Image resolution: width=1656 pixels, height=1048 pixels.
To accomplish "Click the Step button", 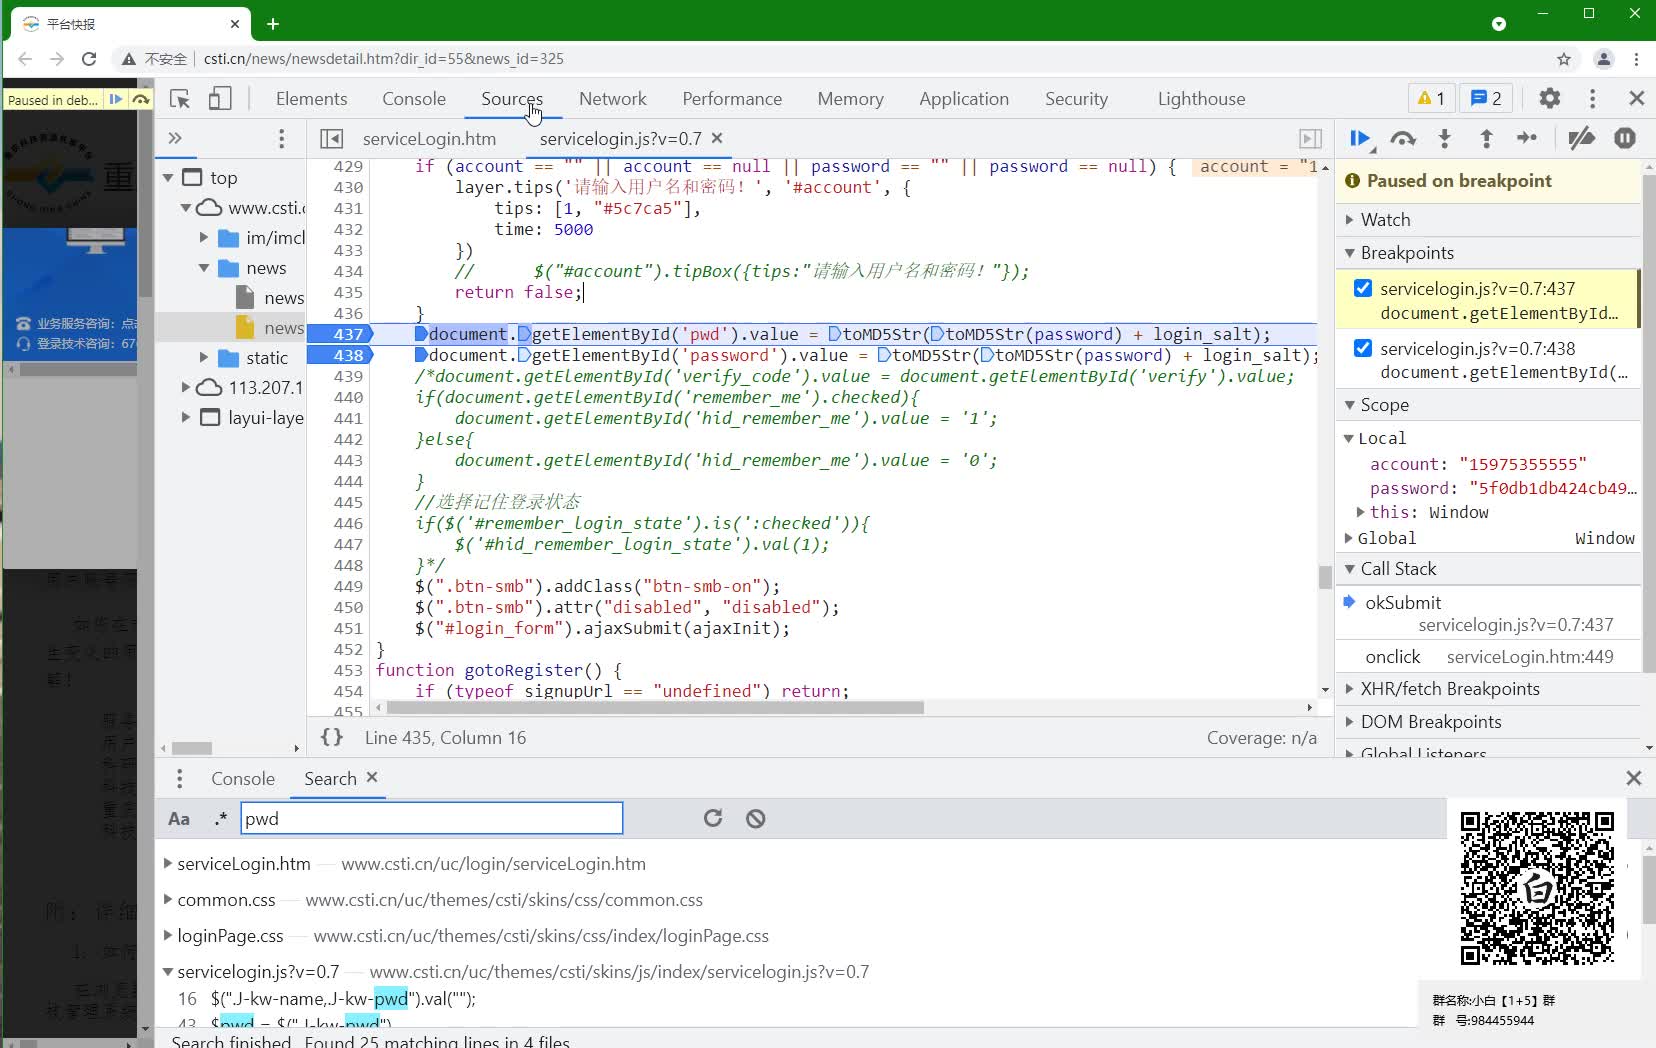I will point(1527,139).
